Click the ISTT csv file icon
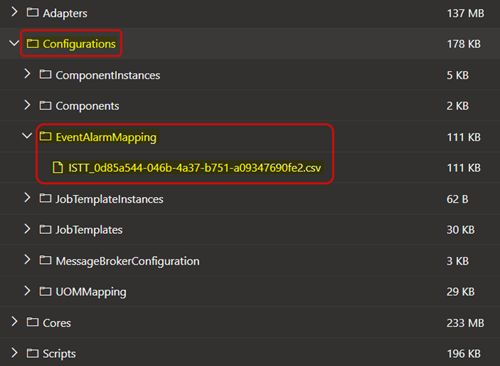 pos(58,167)
